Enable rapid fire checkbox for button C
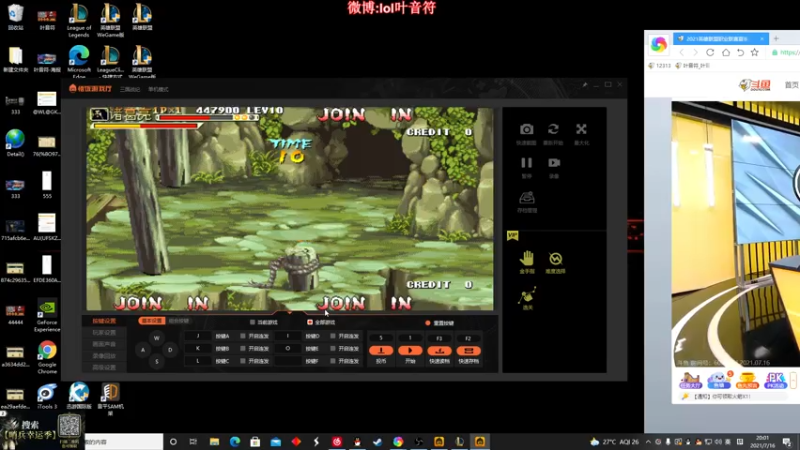 click(x=243, y=361)
